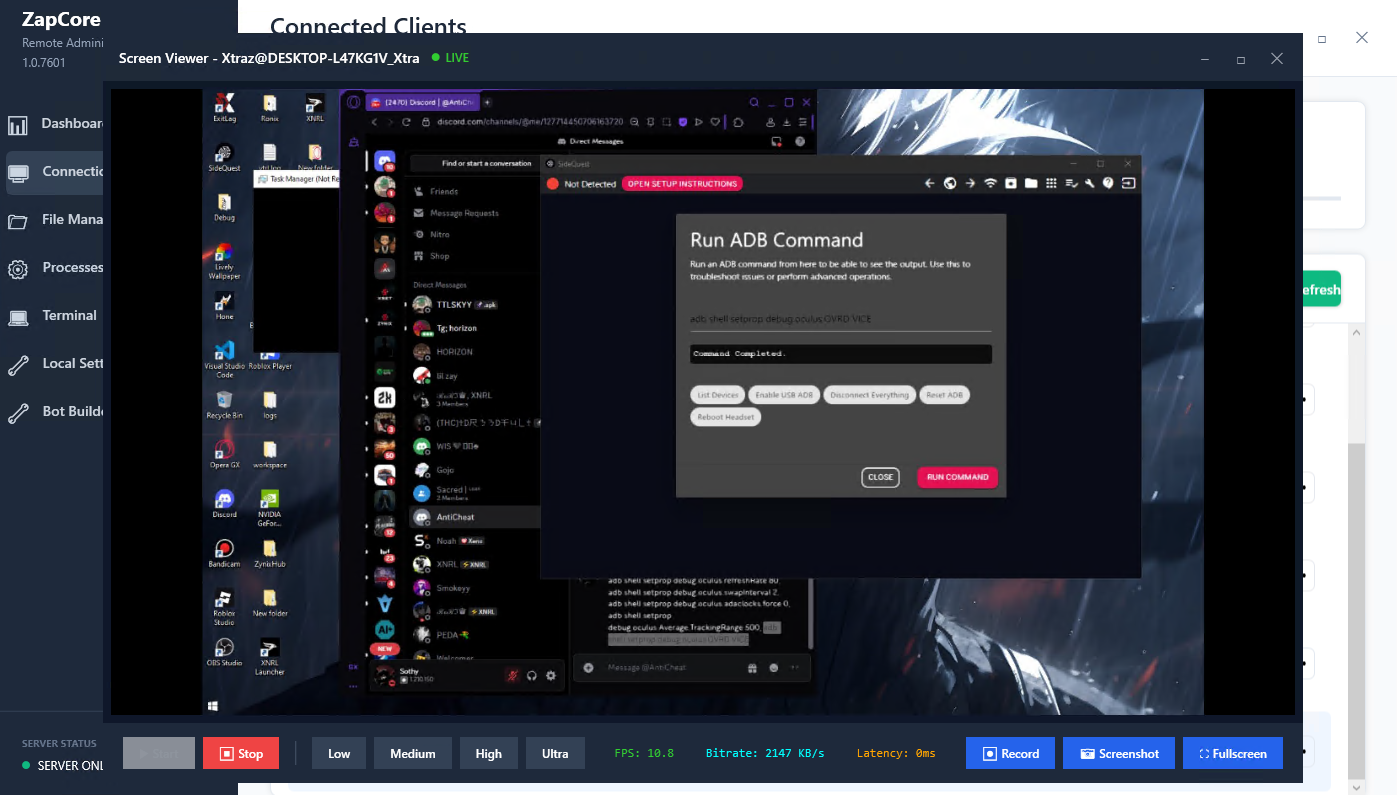Image resolution: width=1397 pixels, height=795 pixels.
Task: Click the SideQuest folder files icon
Action: pos(1031,184)
